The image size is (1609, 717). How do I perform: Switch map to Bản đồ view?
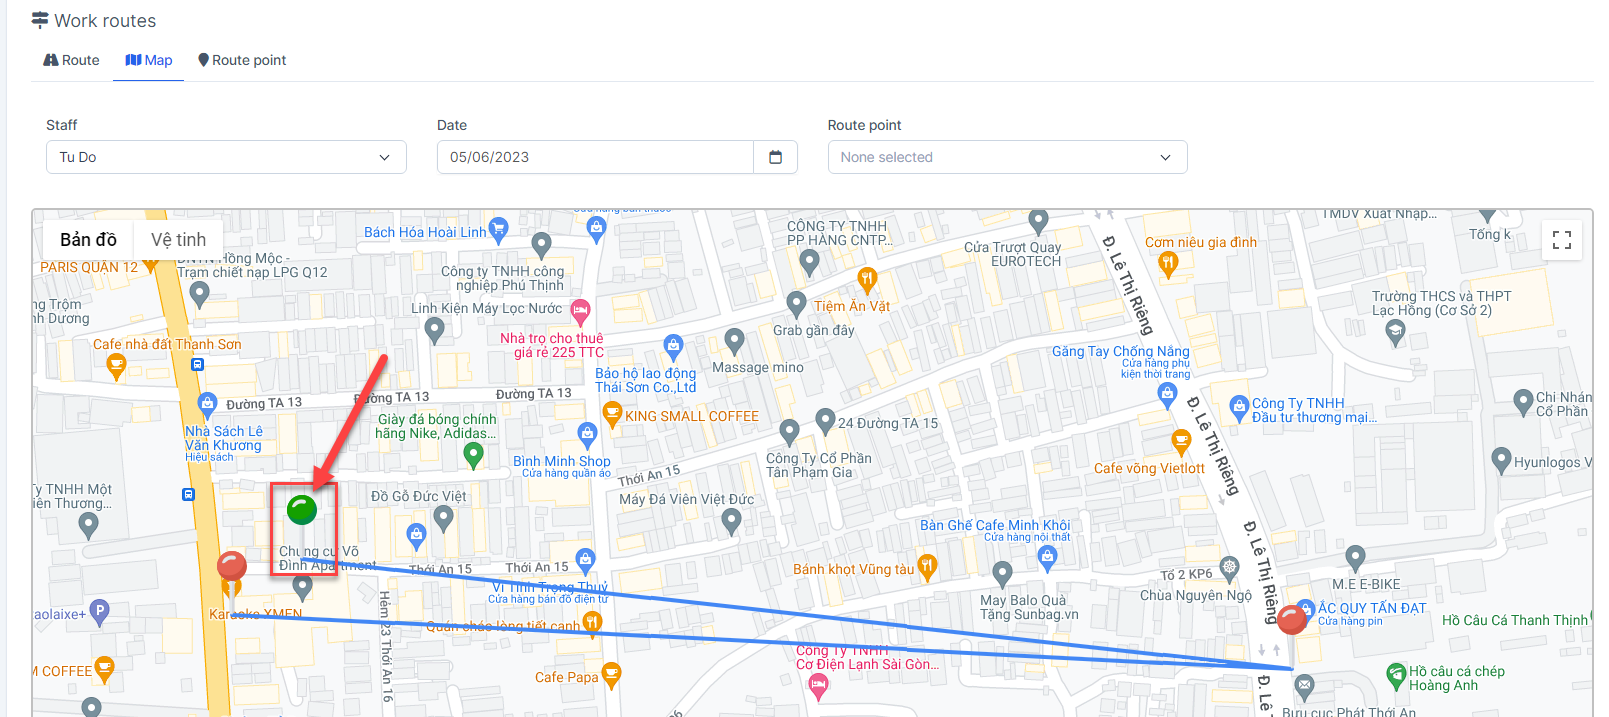pyautogui.click(x=88, y=240)
